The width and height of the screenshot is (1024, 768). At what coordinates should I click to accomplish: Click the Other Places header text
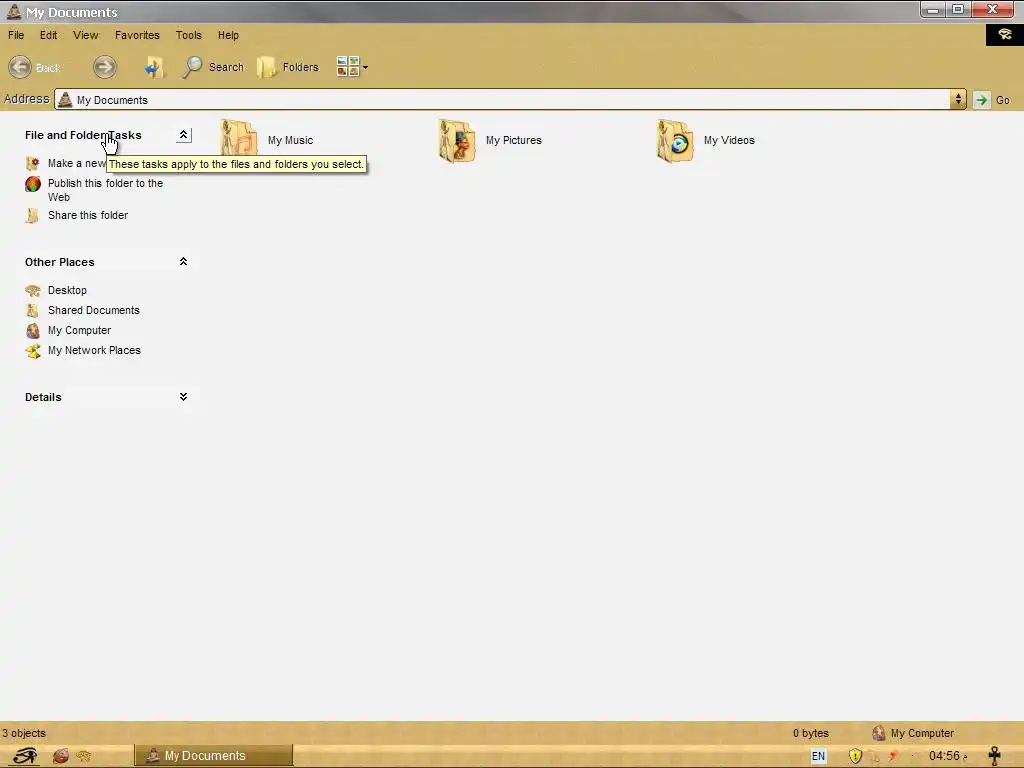coord(59,262)
